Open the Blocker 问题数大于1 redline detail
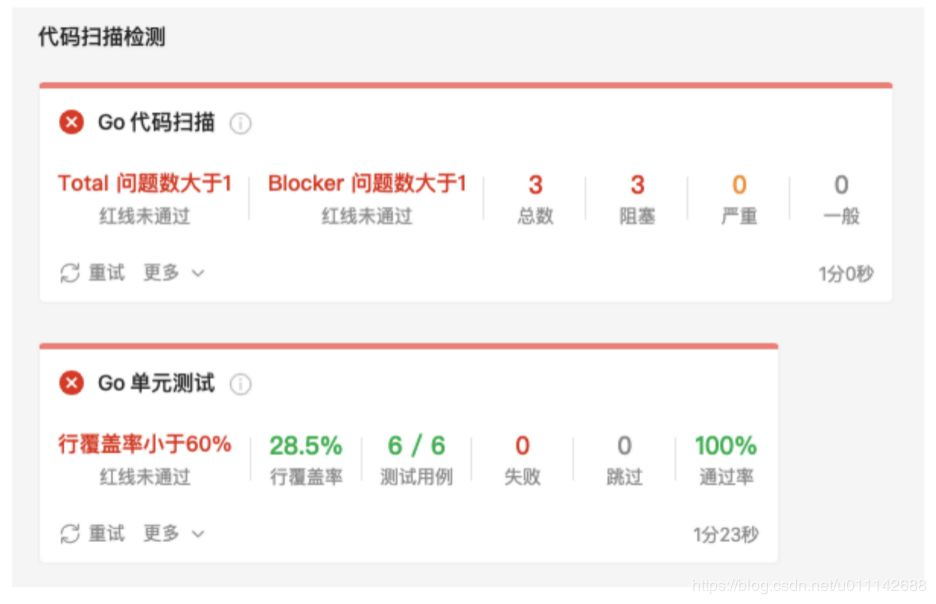The height and width of the screenshot is (604, 936). pyautogui.click(x=366, y=183)
